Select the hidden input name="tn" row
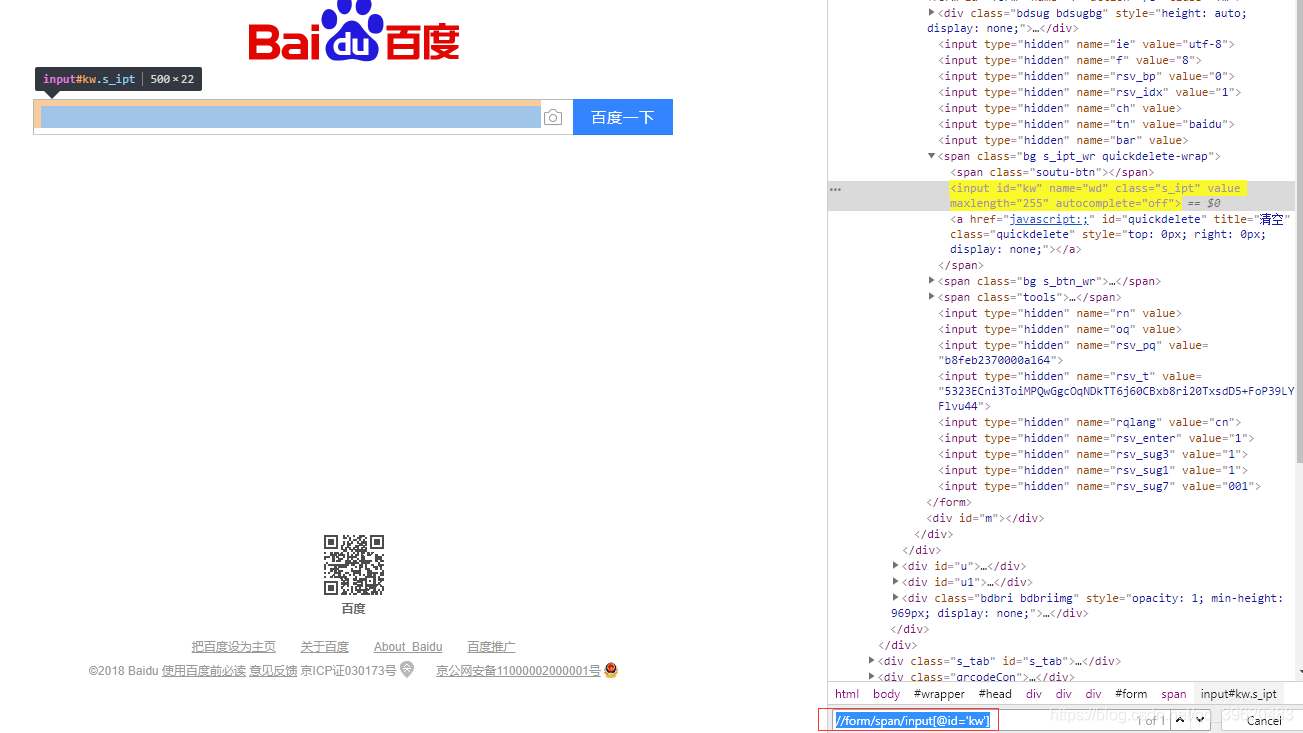The height and width of the screenshot is (733, 1303). point(1087,124)
